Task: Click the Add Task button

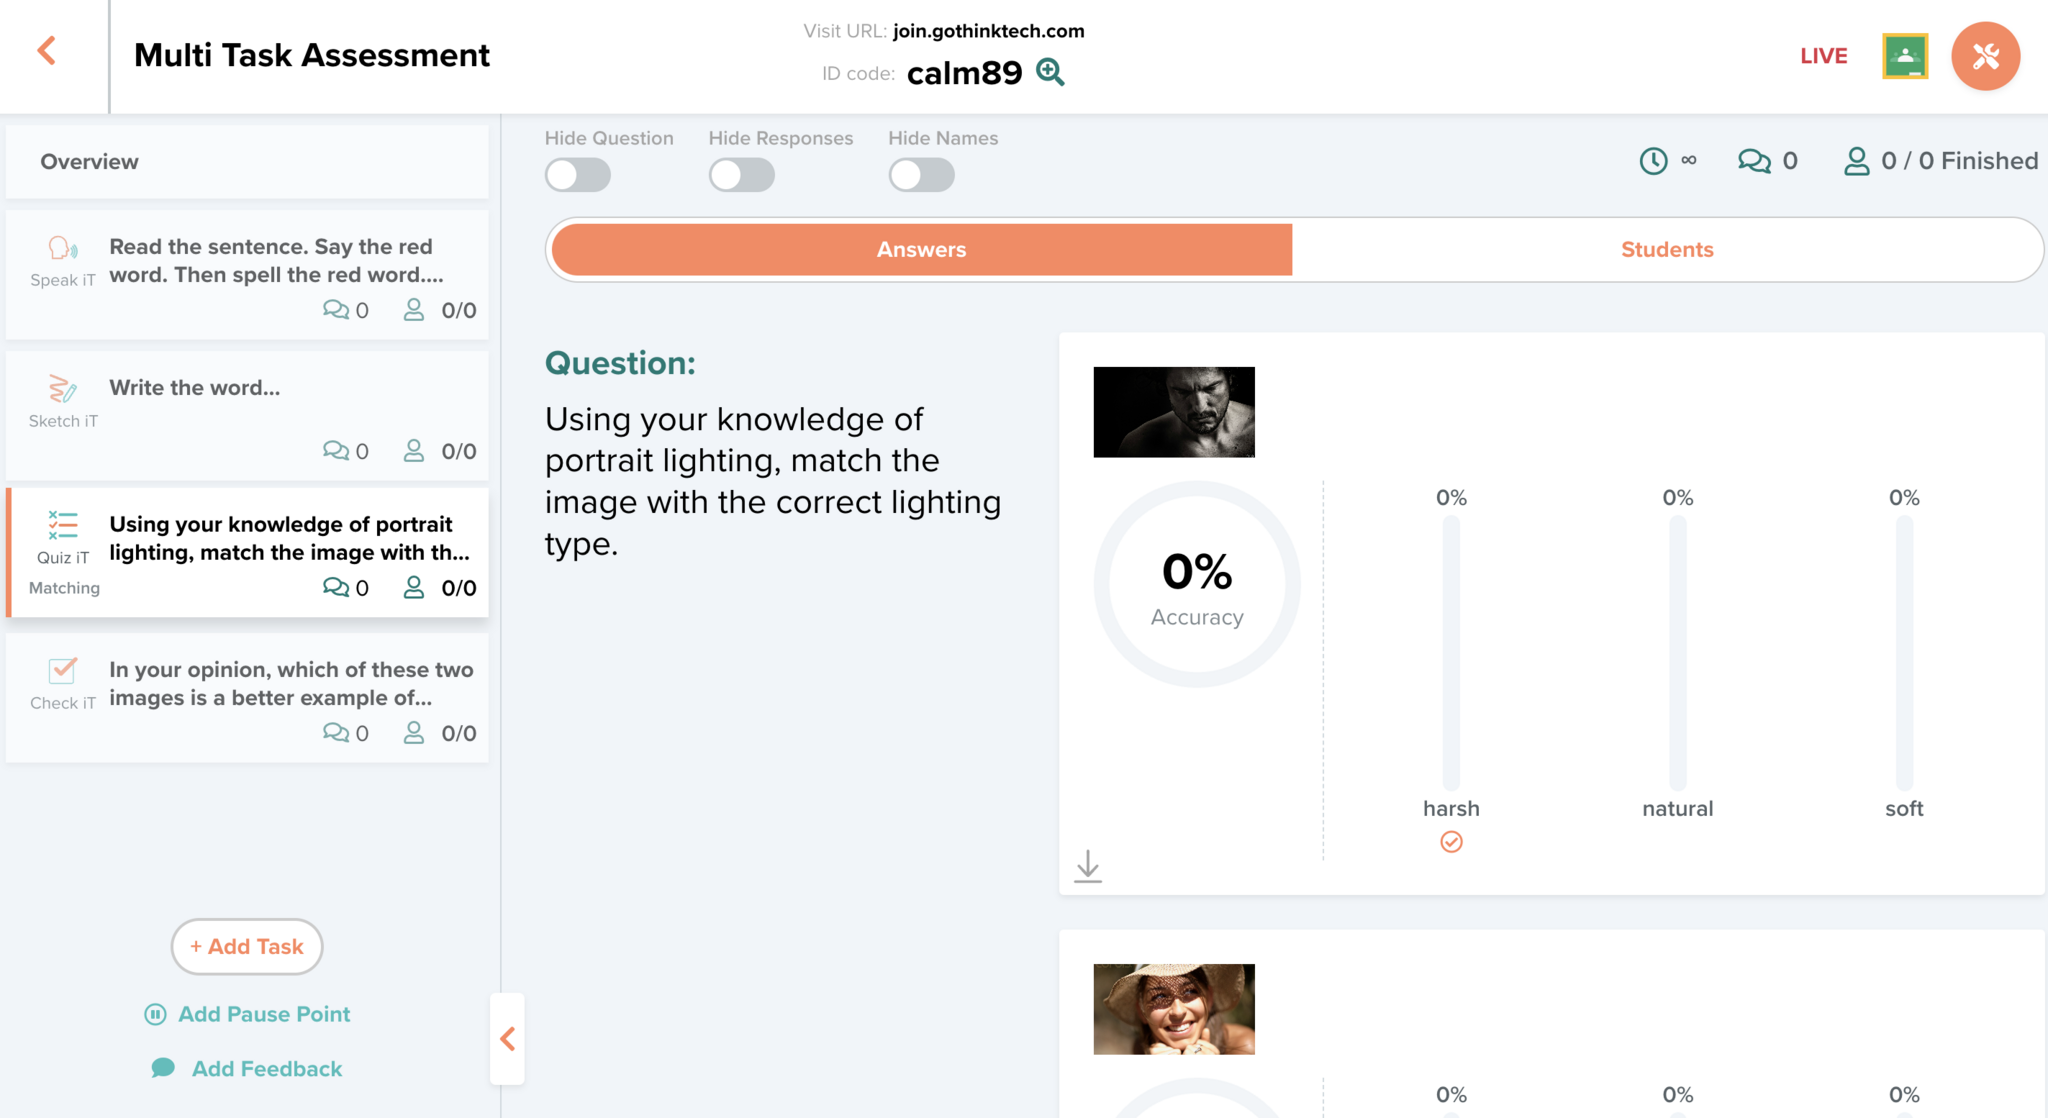Action: click(247, 946)
